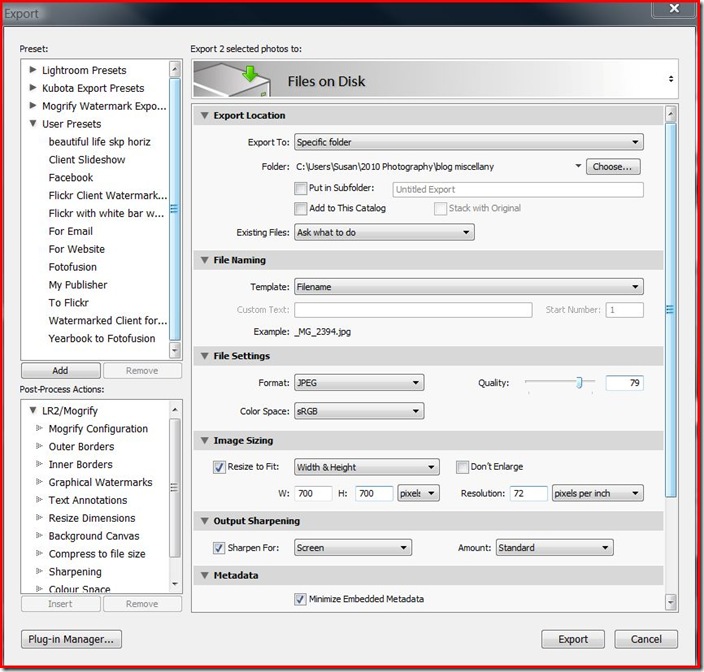Click the Export button
This screenshot has height=672, width=704.
(572, 639)
